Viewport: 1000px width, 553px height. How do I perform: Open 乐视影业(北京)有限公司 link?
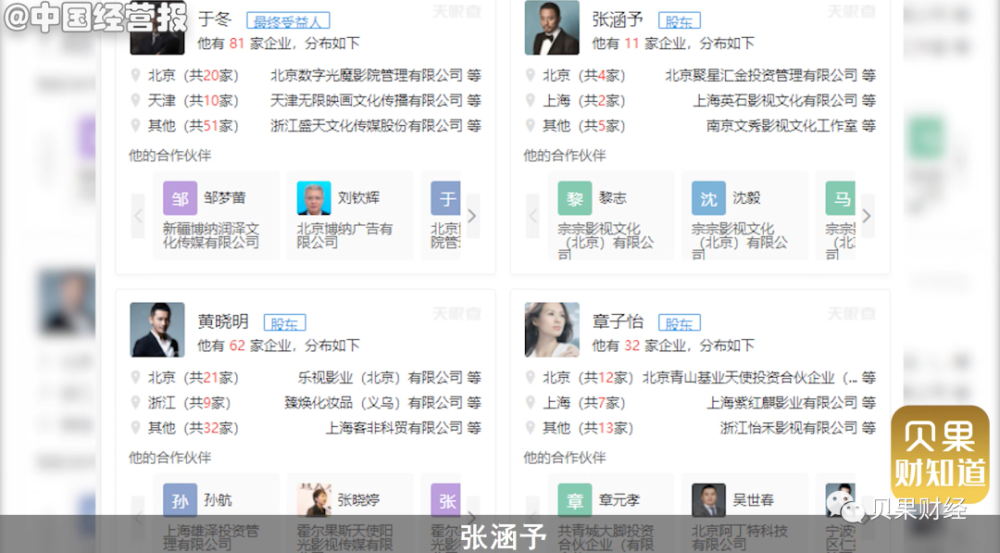(381, 378)
